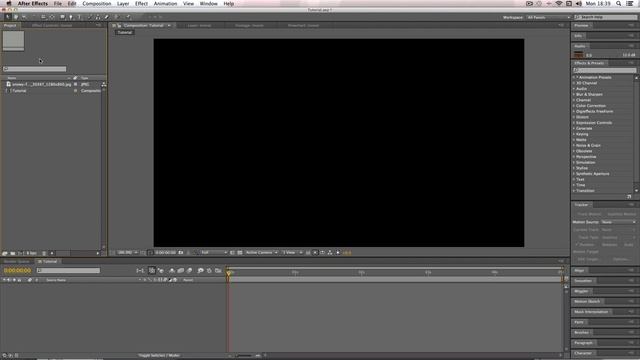Click the new folder icon in Project panel
The height and width of the screenshot is (360, 640).
point(13,253)
